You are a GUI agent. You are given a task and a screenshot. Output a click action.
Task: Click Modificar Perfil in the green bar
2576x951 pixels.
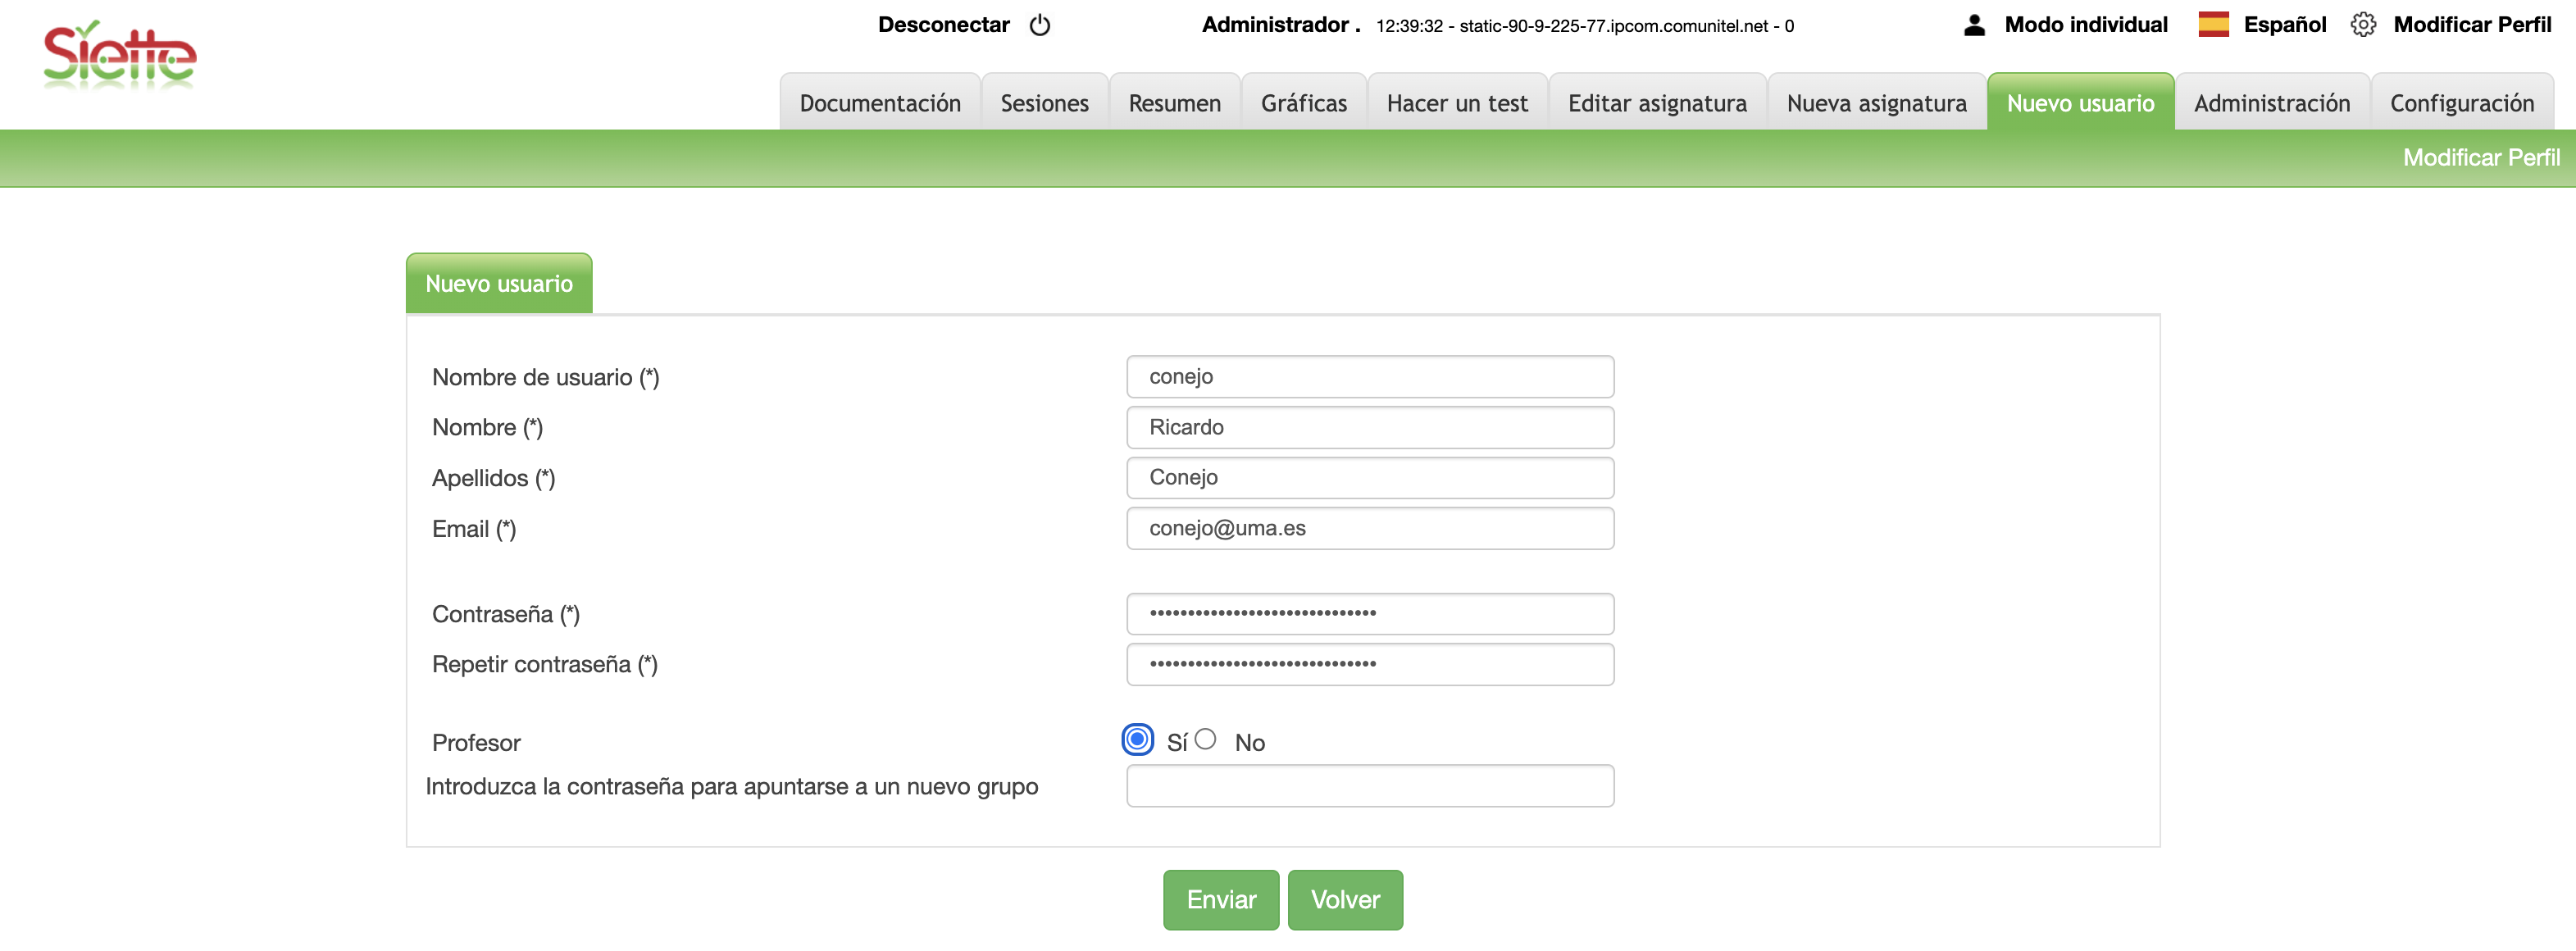click(2480, 158)
